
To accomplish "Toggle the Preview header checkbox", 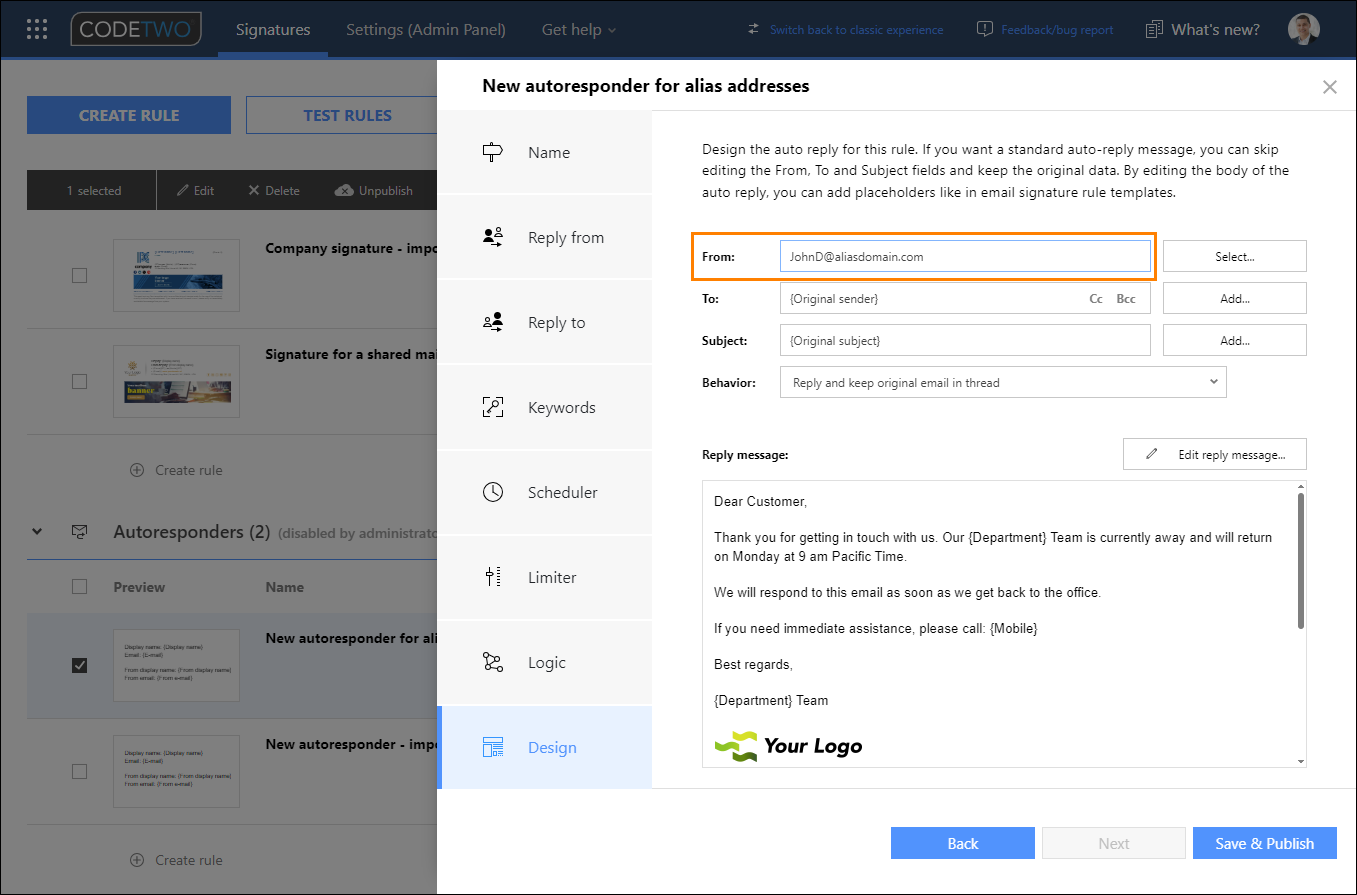I will pyautogui.click(x=79, y=587).
